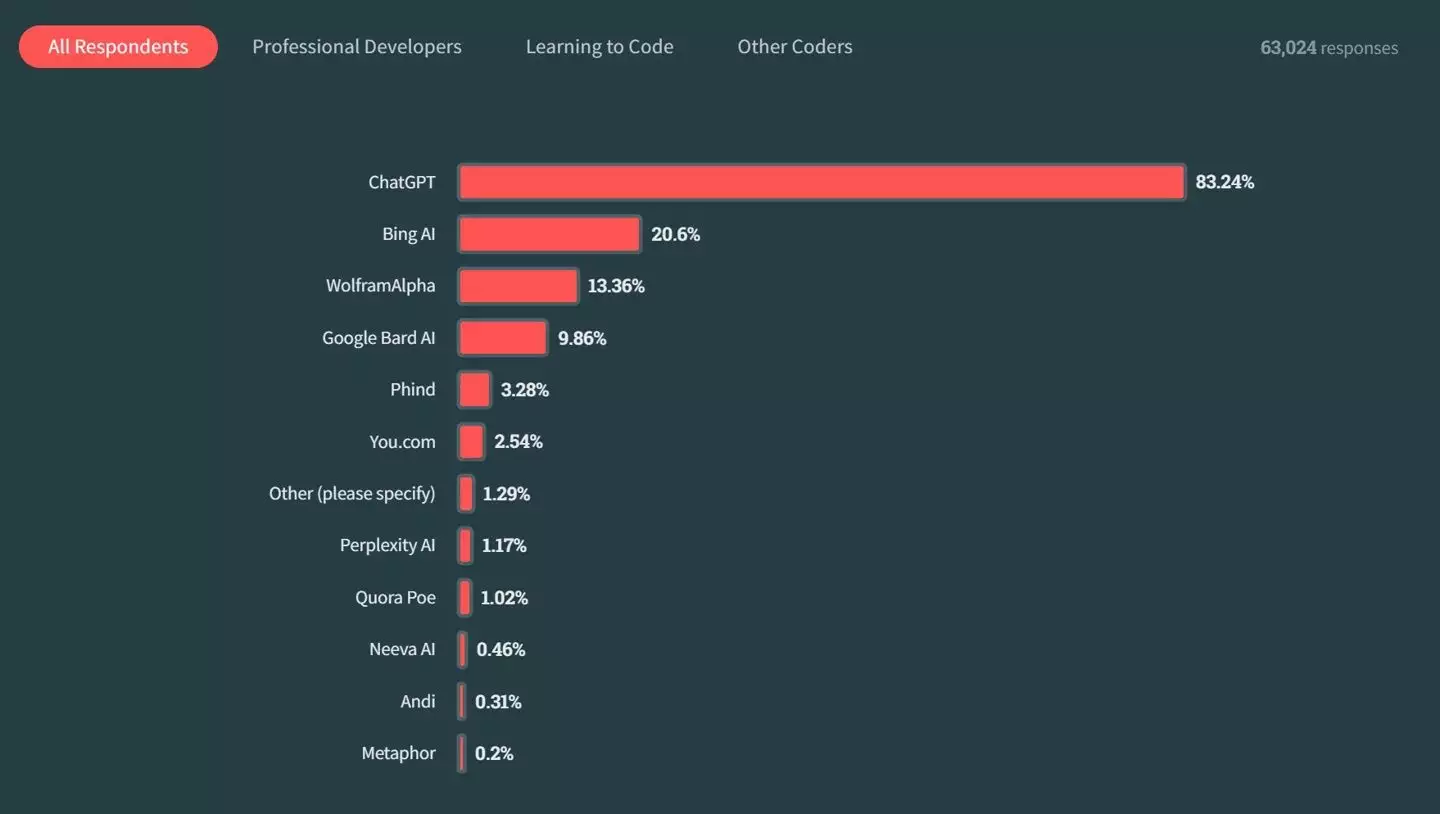Click the 1.29% value

pos(506,494)
